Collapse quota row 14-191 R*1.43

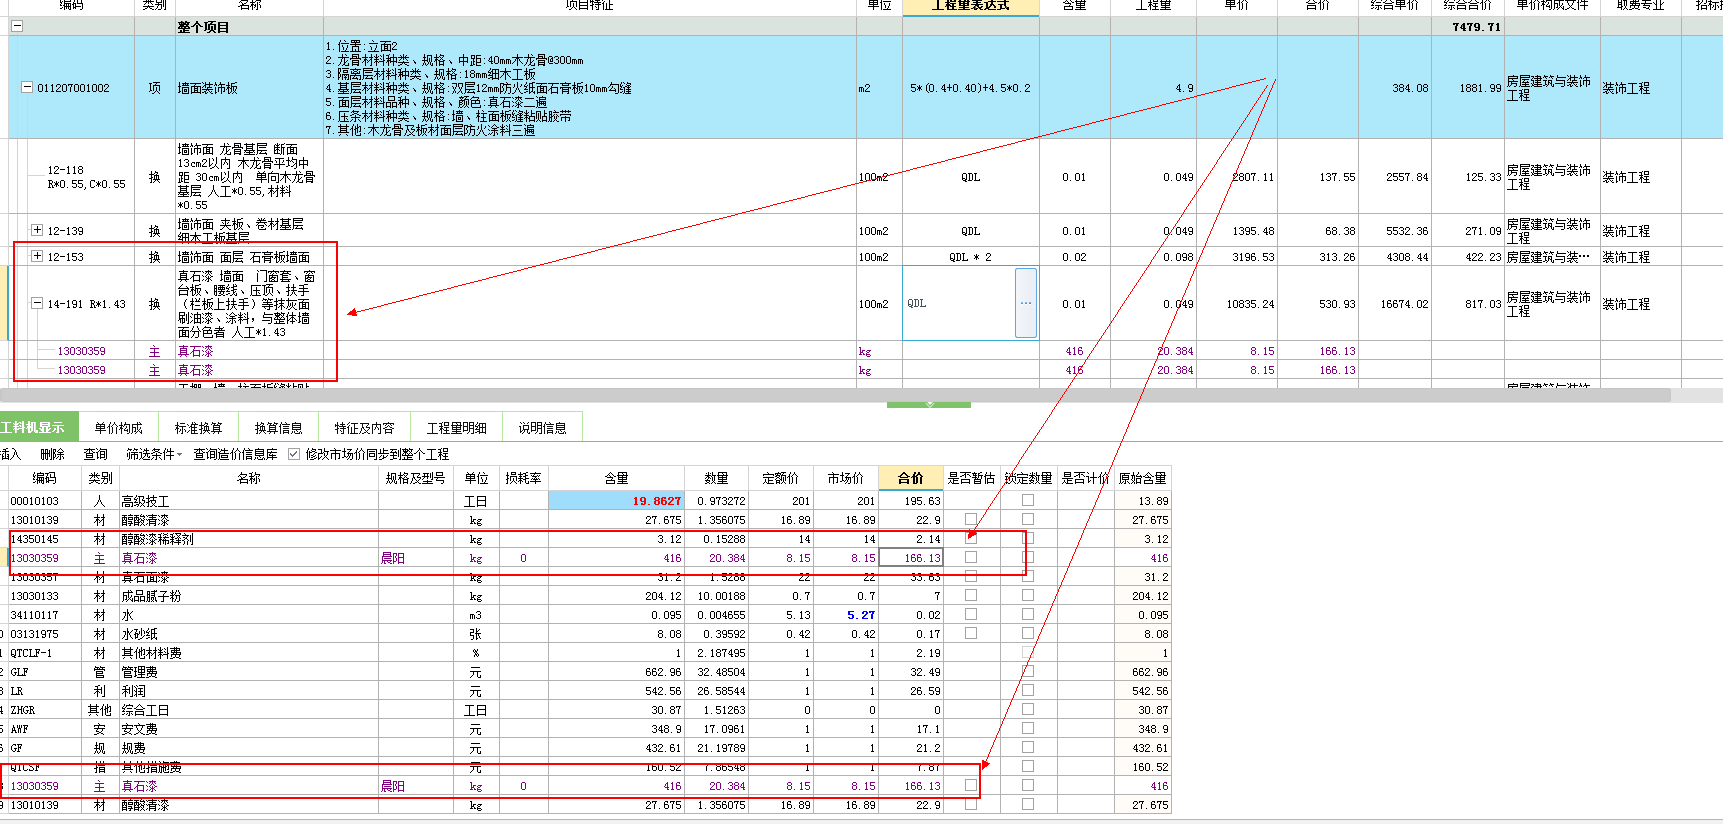tap(37, 303)
